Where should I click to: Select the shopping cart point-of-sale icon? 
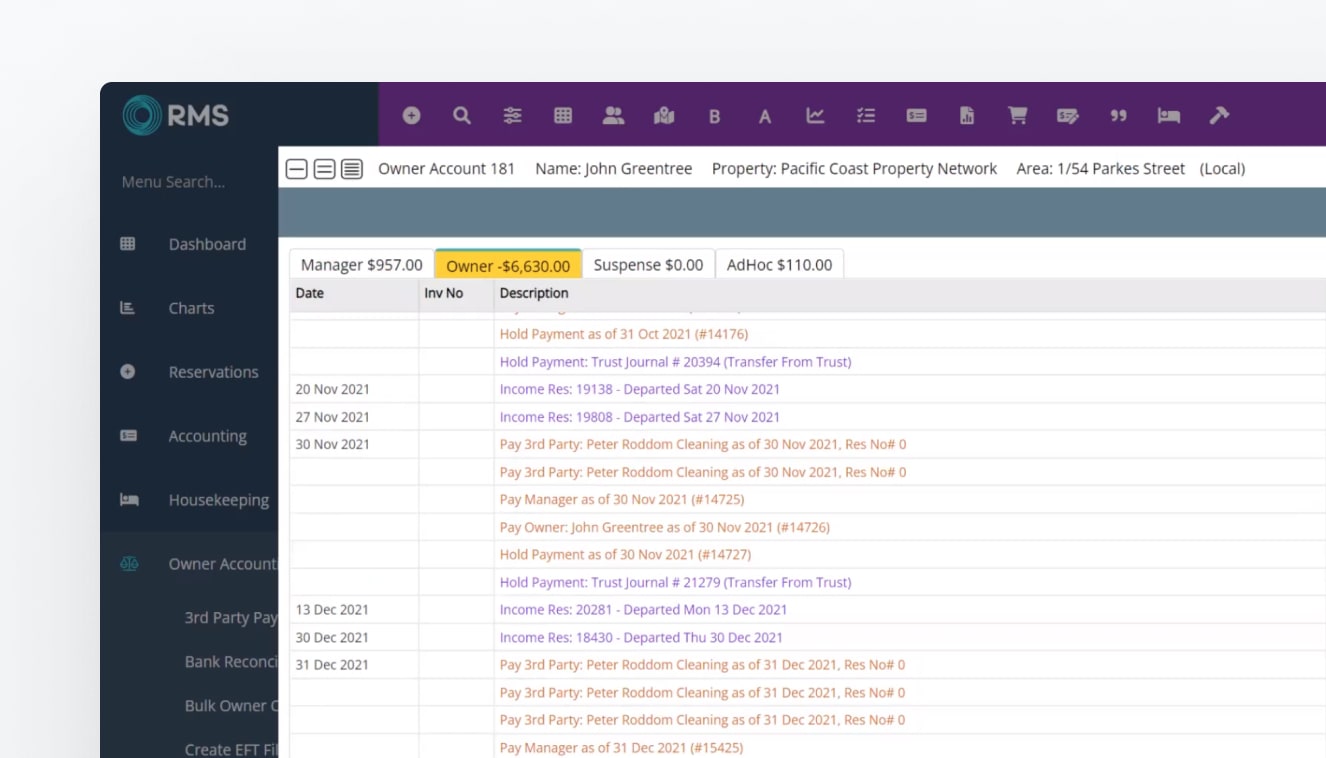click(x=1017, y=115)
